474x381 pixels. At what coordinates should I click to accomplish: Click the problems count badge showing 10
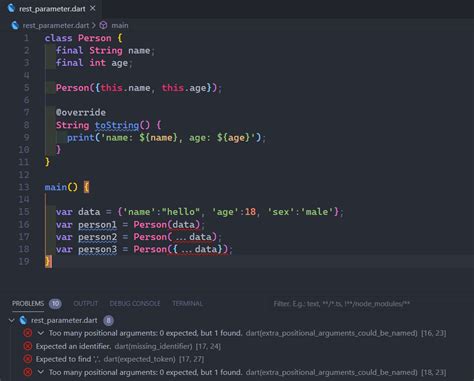click(x=55, y=303)
